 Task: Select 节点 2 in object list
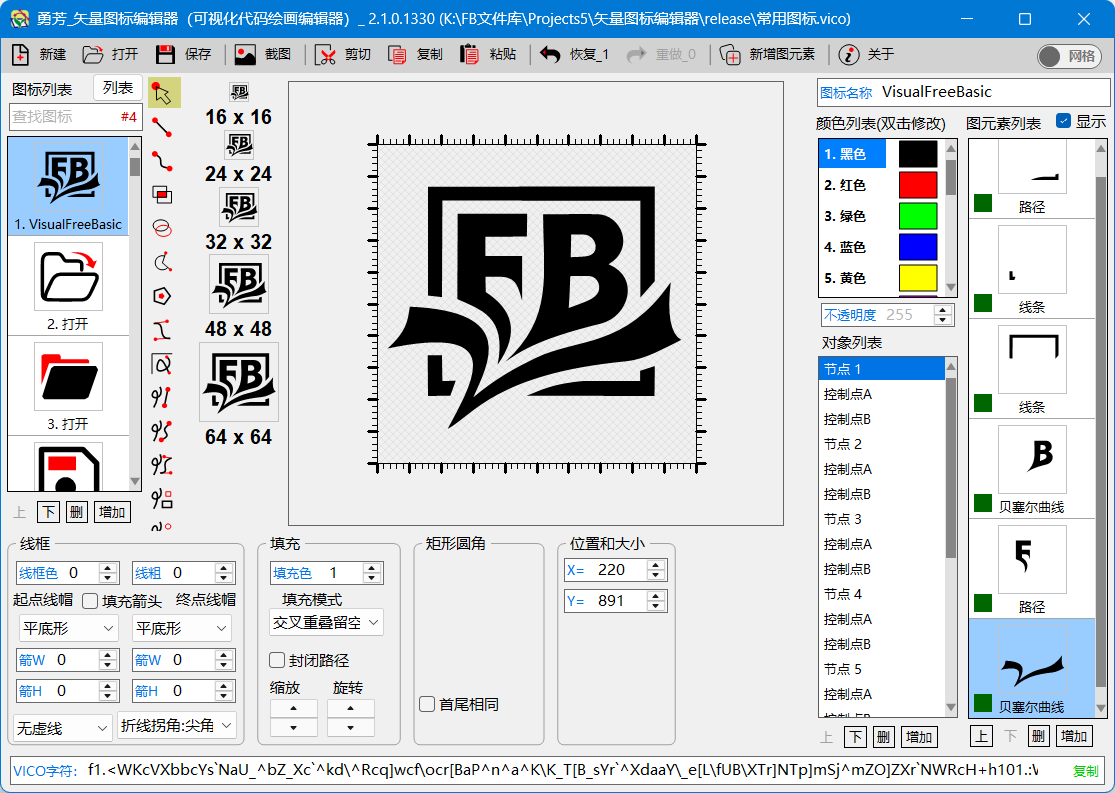click(x=843, y=444)
